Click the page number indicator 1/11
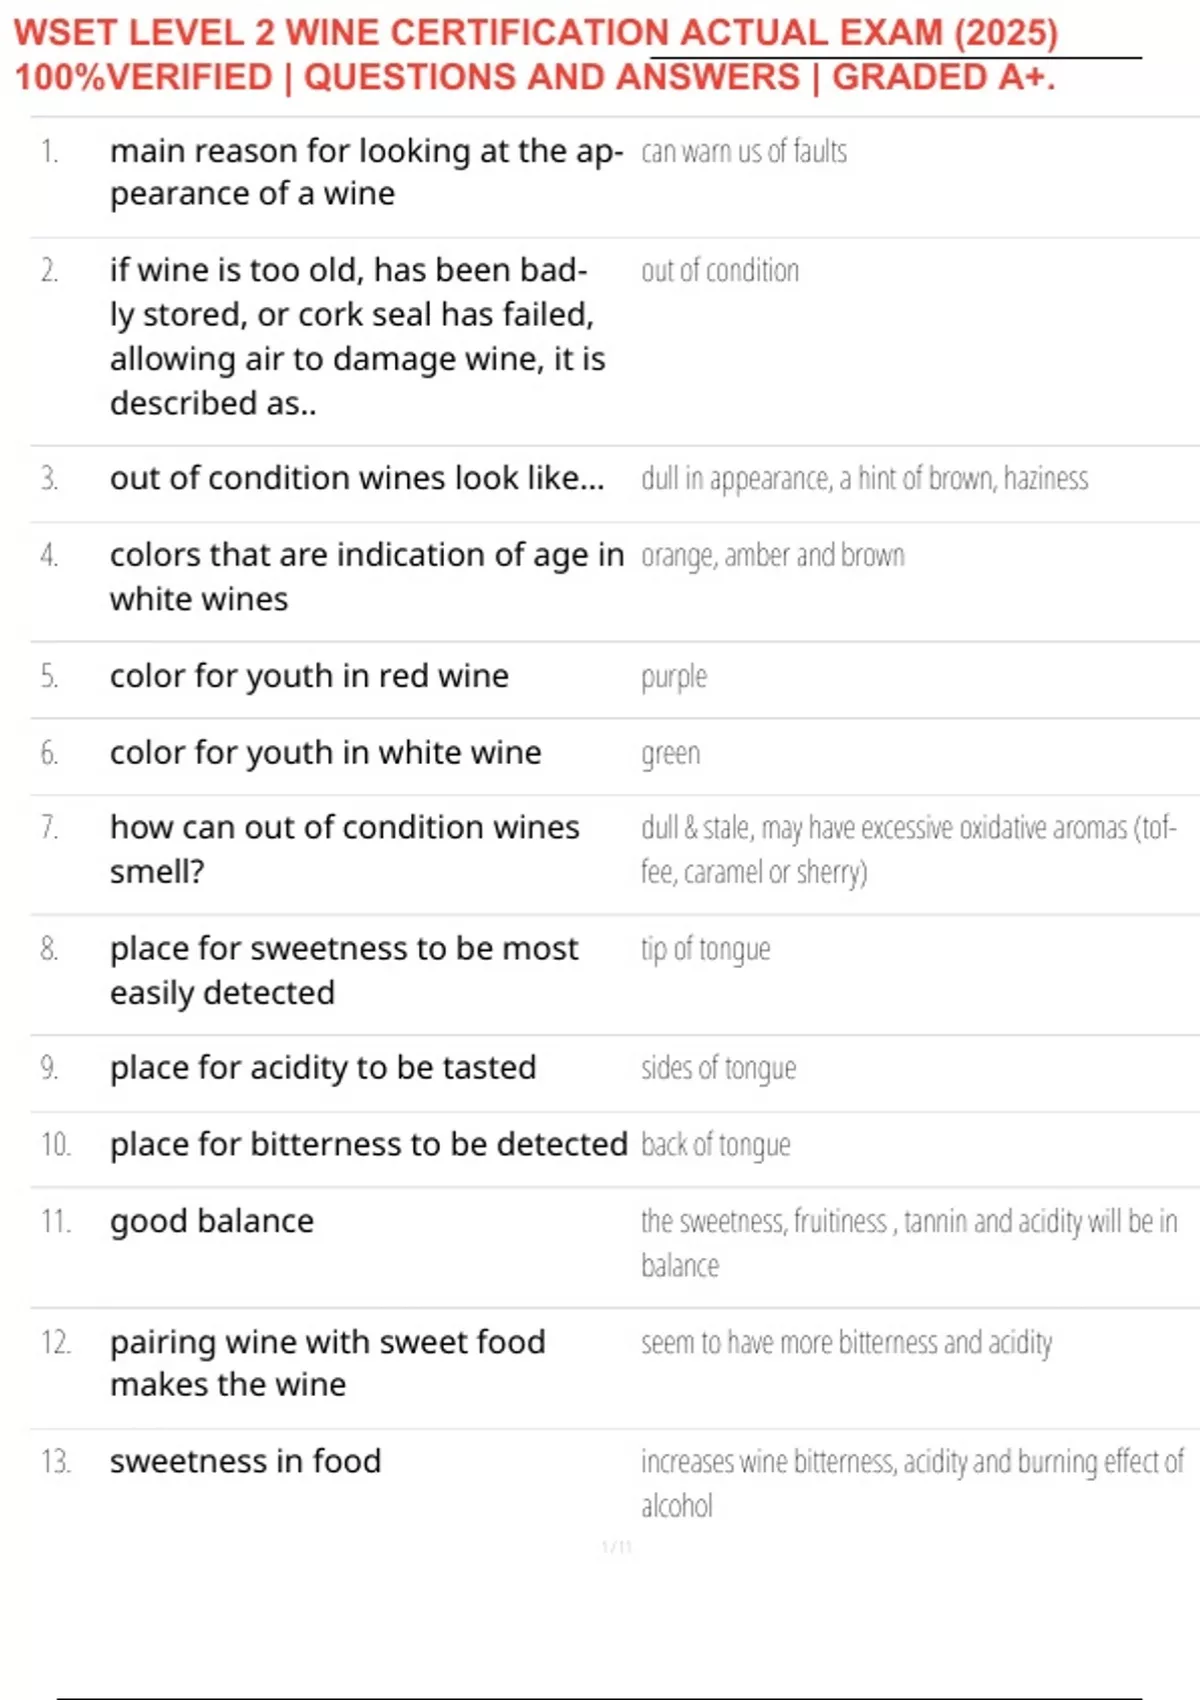This screenshot has width=1200, height=1700. (x=617, y=1547)
